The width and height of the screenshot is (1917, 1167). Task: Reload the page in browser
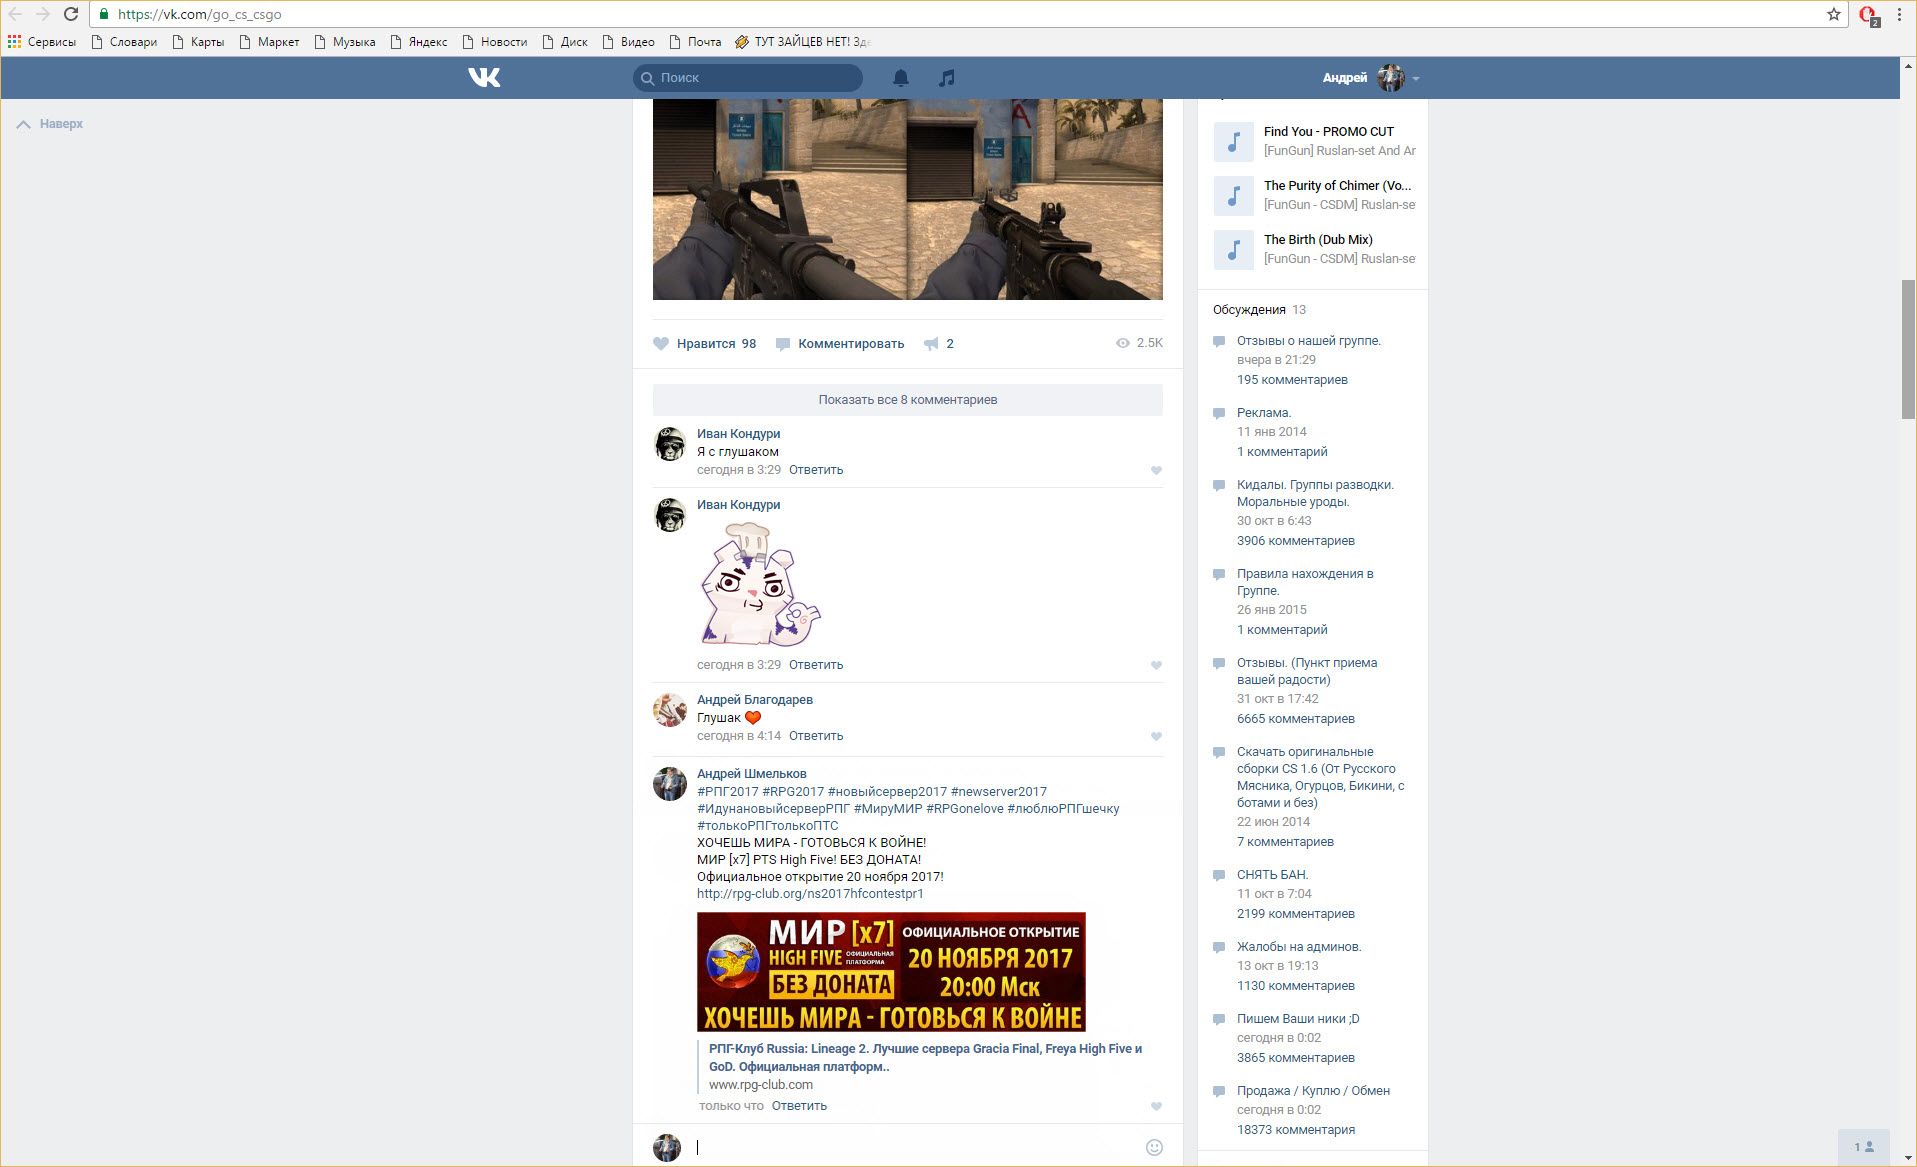(x=71, y=14)
